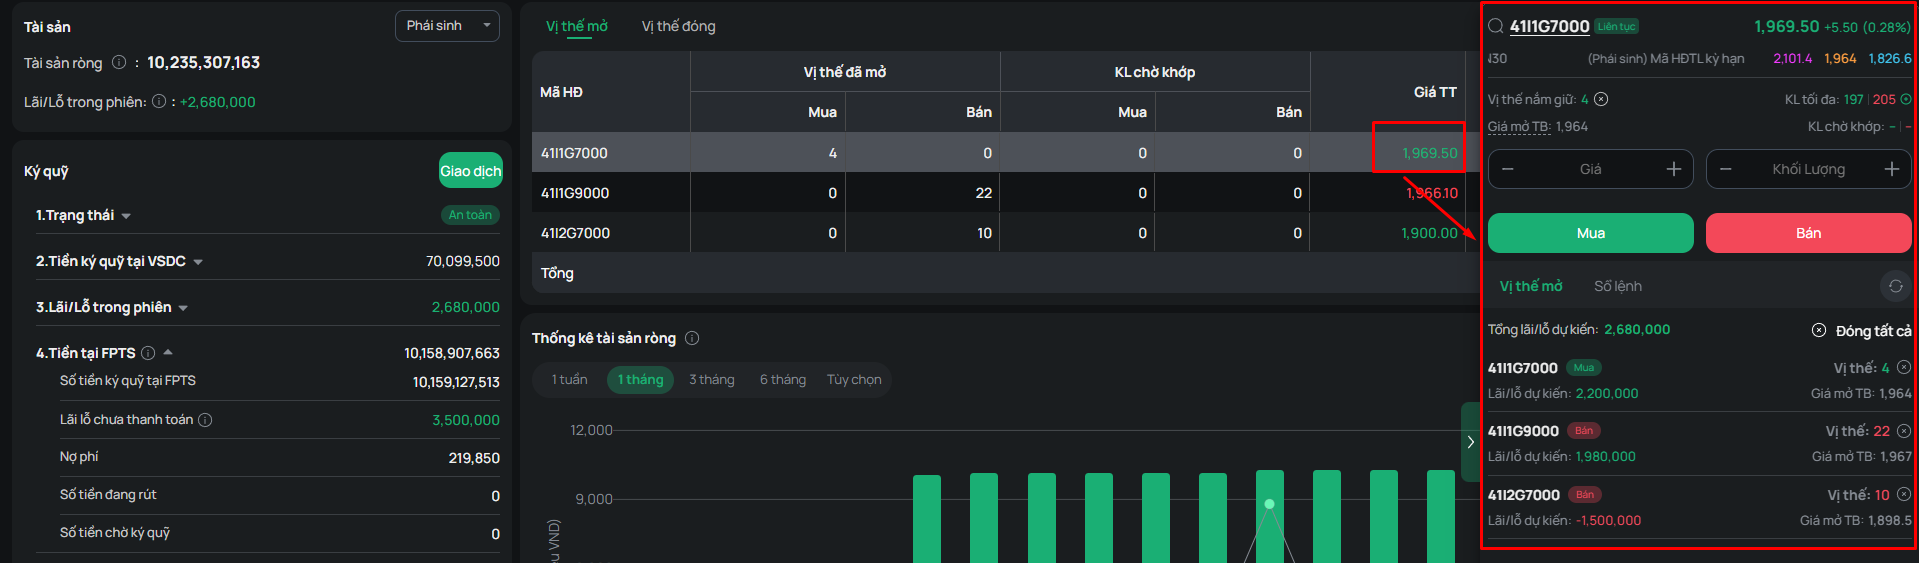The height and width of the screenshot is (563, 1919).
Task: Click the Mua badge on 41I1G7000 position
Action: coord(1584,368)
